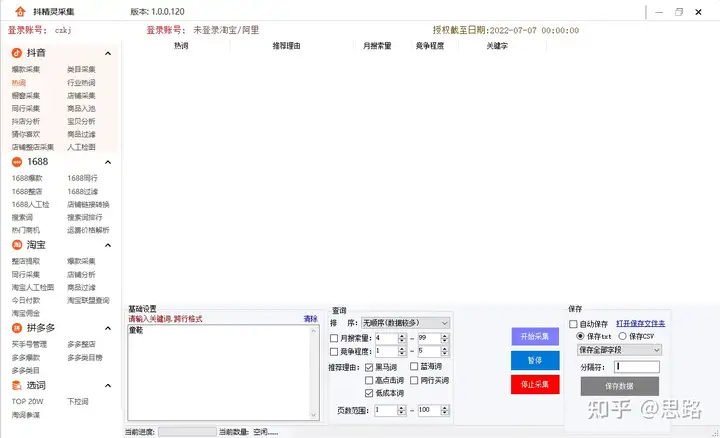The height and width of the screenshot is (438, 720).
Task: Open the 商品入池 menu item
Action: (81, 108)
